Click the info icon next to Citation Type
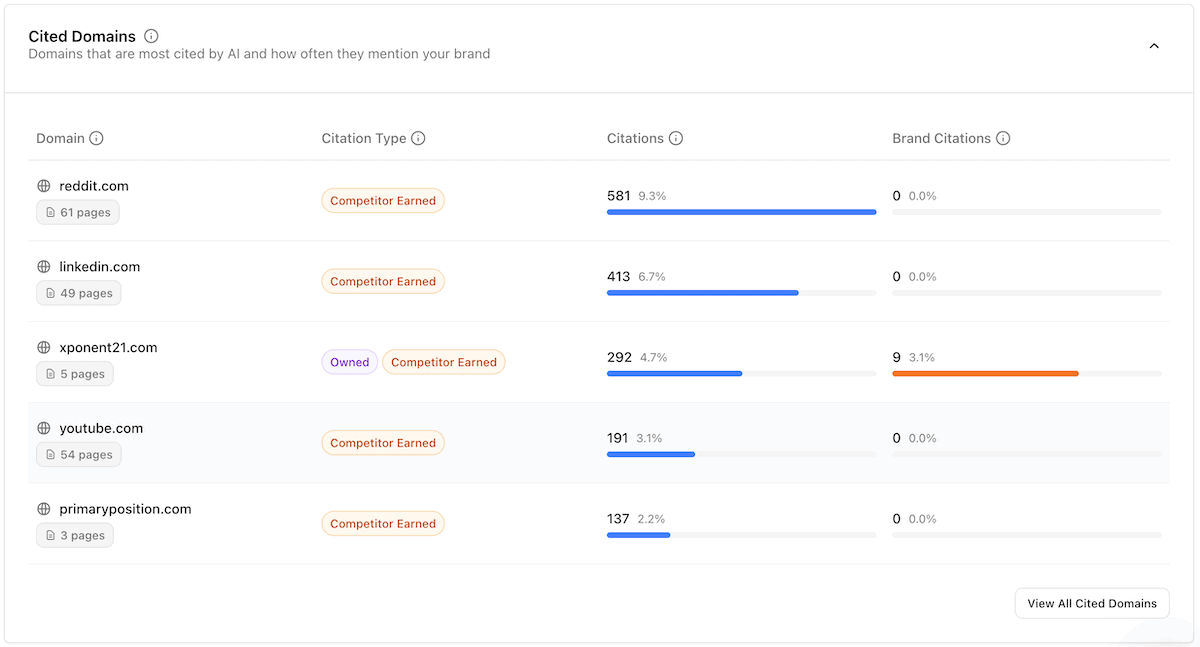 pyautogui.click(x=418, y=139)
